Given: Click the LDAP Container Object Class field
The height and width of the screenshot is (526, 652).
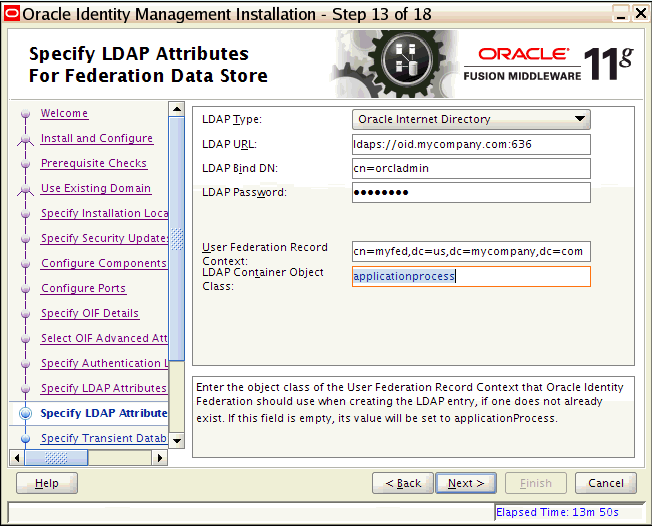Looking at the screenshot, I should pos(471,277).
